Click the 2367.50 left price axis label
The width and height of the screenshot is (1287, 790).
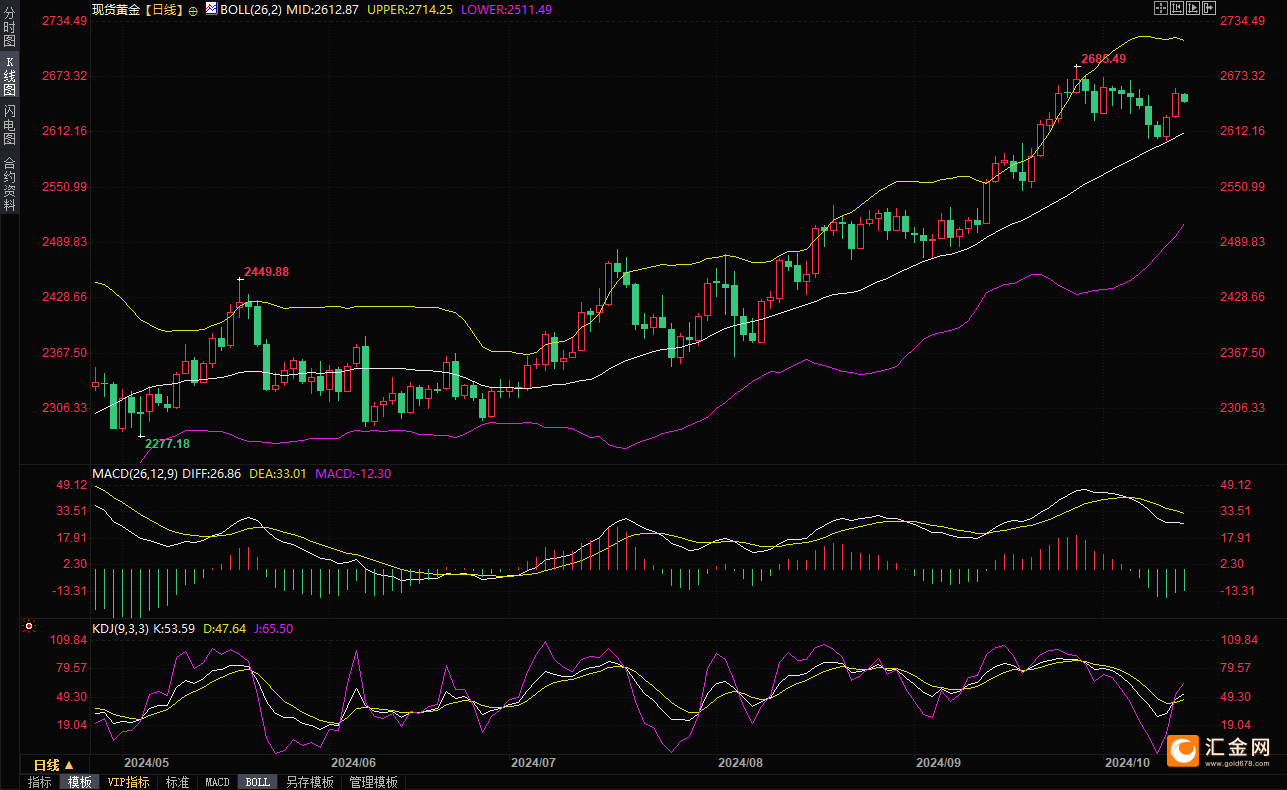[66, 353]
